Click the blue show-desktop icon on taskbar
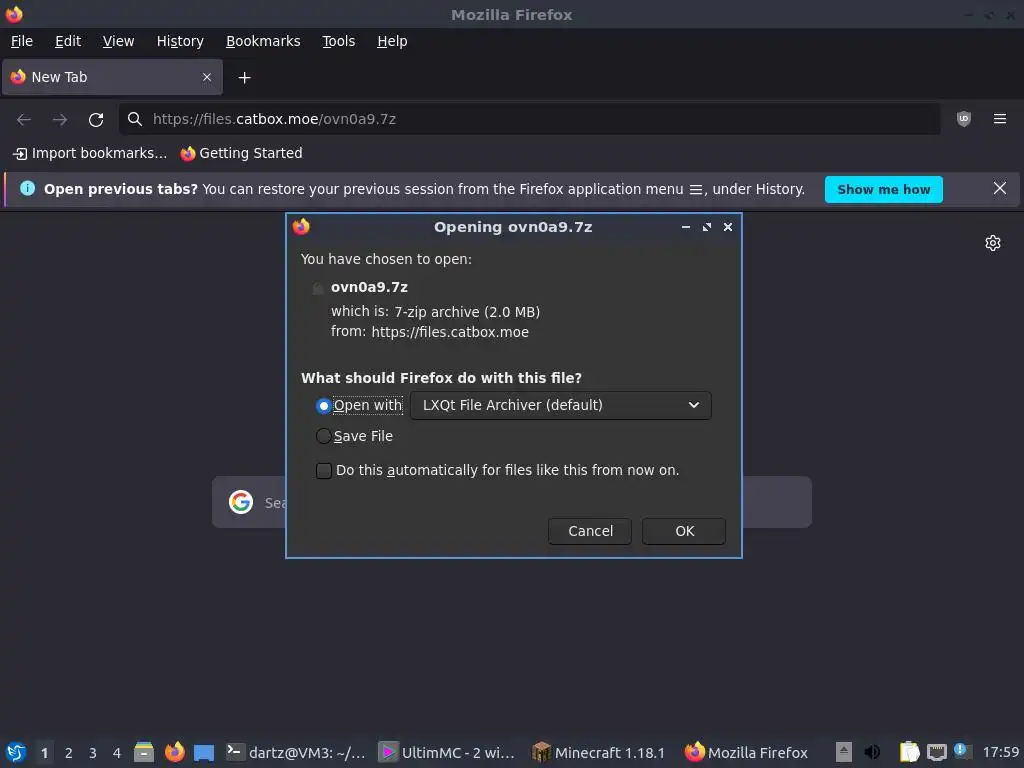The image size is (1024, 768). (x=204, y=753)
